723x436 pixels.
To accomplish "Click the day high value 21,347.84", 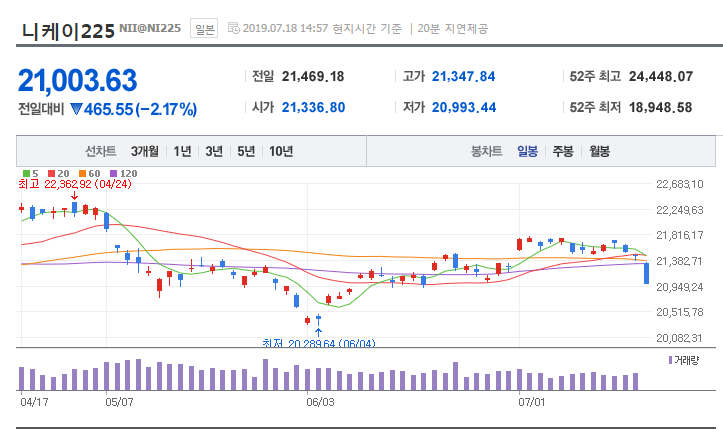I will (463, 77).
